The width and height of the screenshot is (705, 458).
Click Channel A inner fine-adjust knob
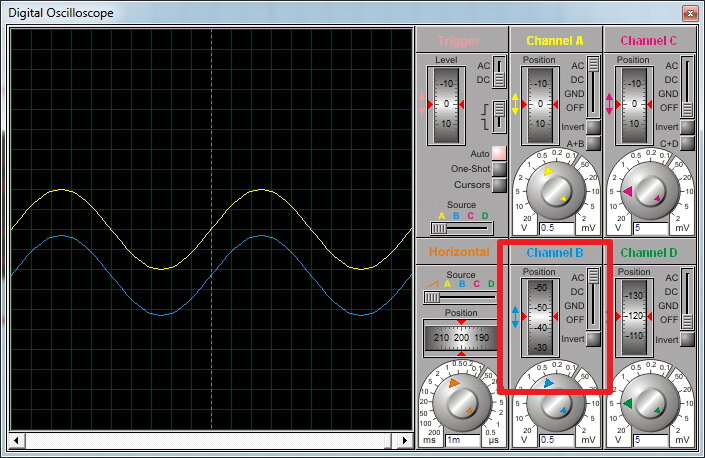pyautogui.click(x=556, y=191)
